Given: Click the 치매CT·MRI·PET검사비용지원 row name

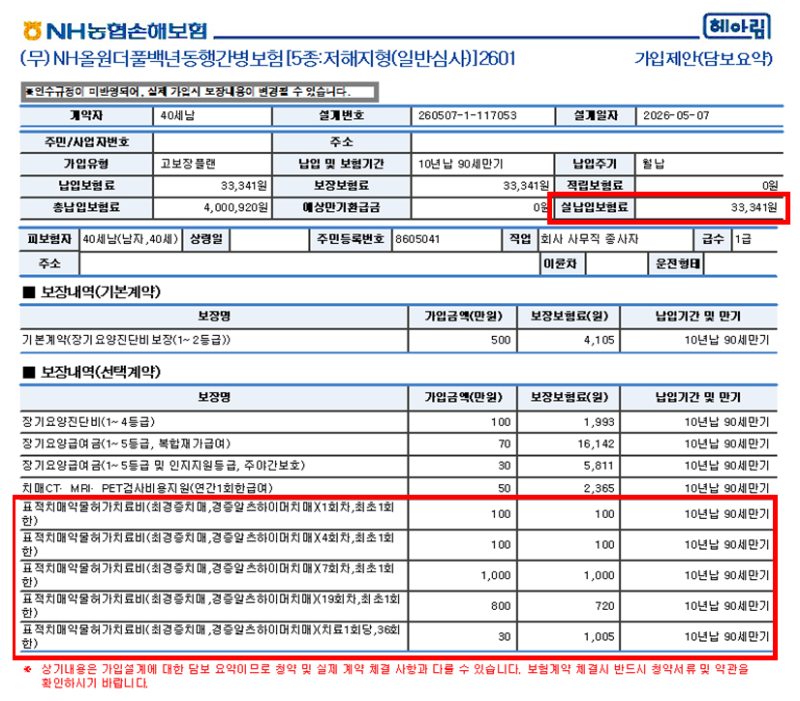Looking at the screenshot, I should point(147,488).
